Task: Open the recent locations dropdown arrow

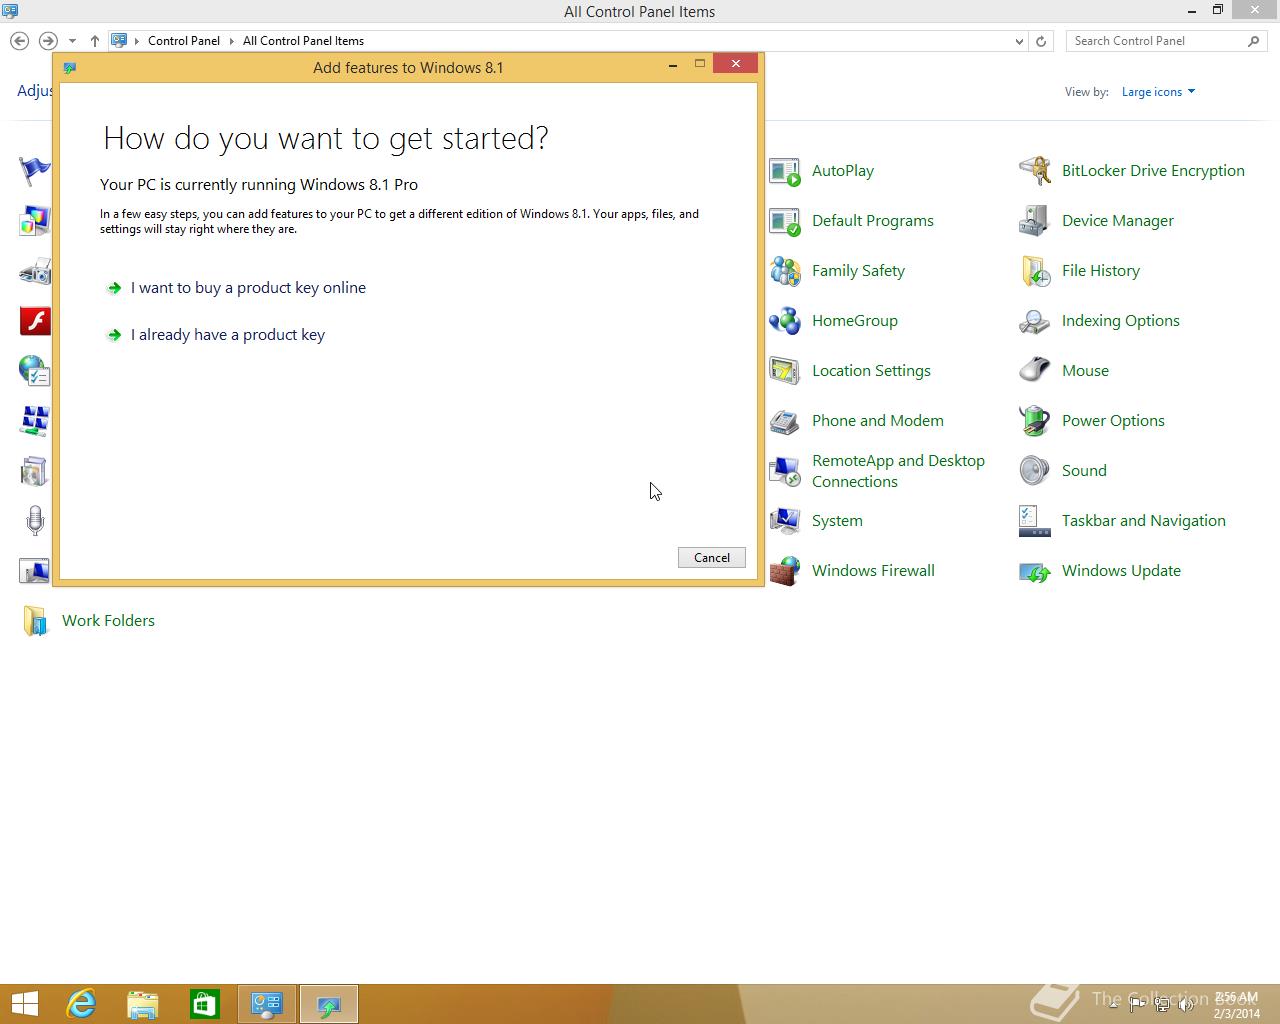Action: (x=72, y=41)
